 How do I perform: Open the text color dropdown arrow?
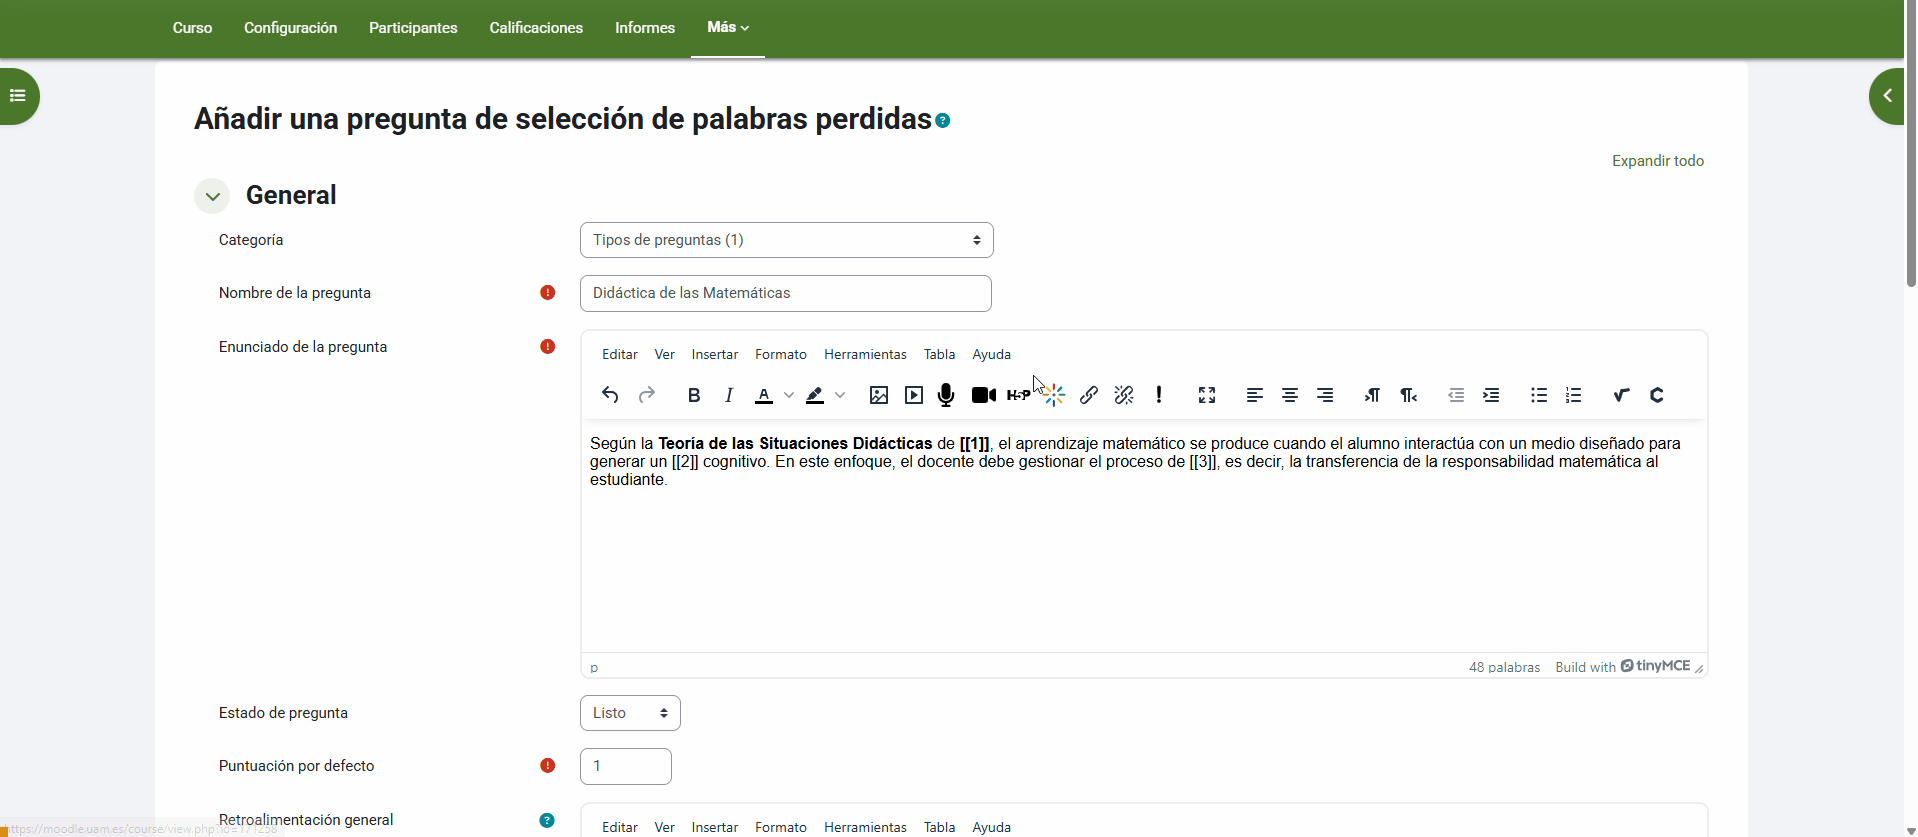point(789,395)
